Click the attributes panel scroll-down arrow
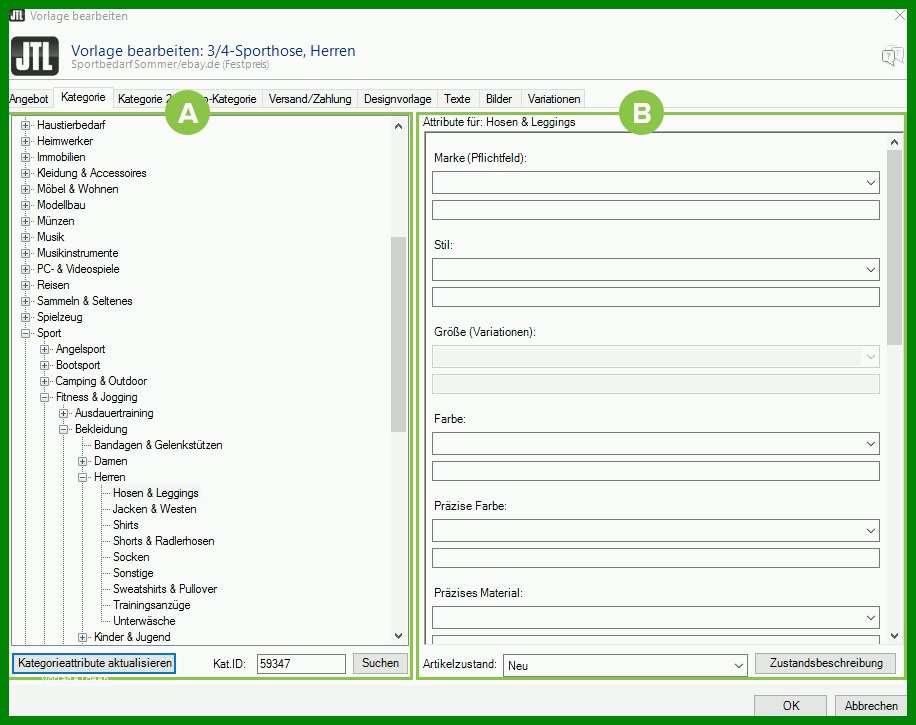 tap(894, 636)
